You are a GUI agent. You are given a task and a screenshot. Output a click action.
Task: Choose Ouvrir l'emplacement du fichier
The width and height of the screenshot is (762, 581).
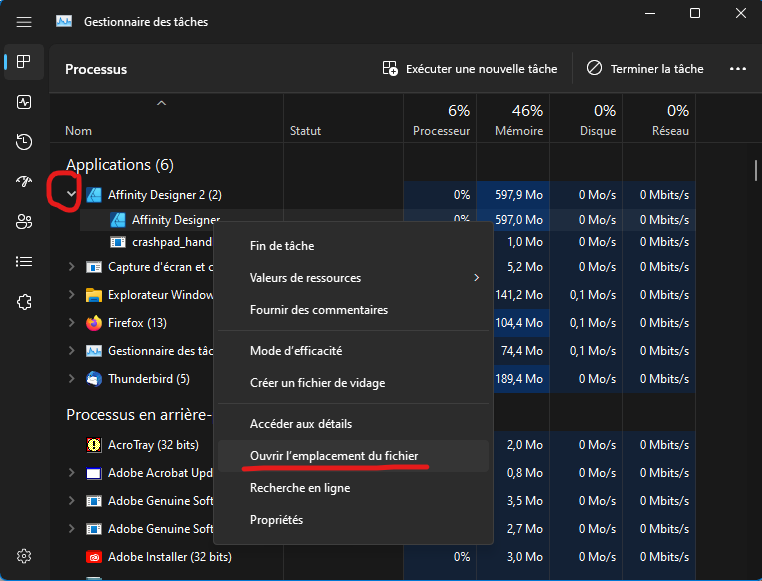353,456
